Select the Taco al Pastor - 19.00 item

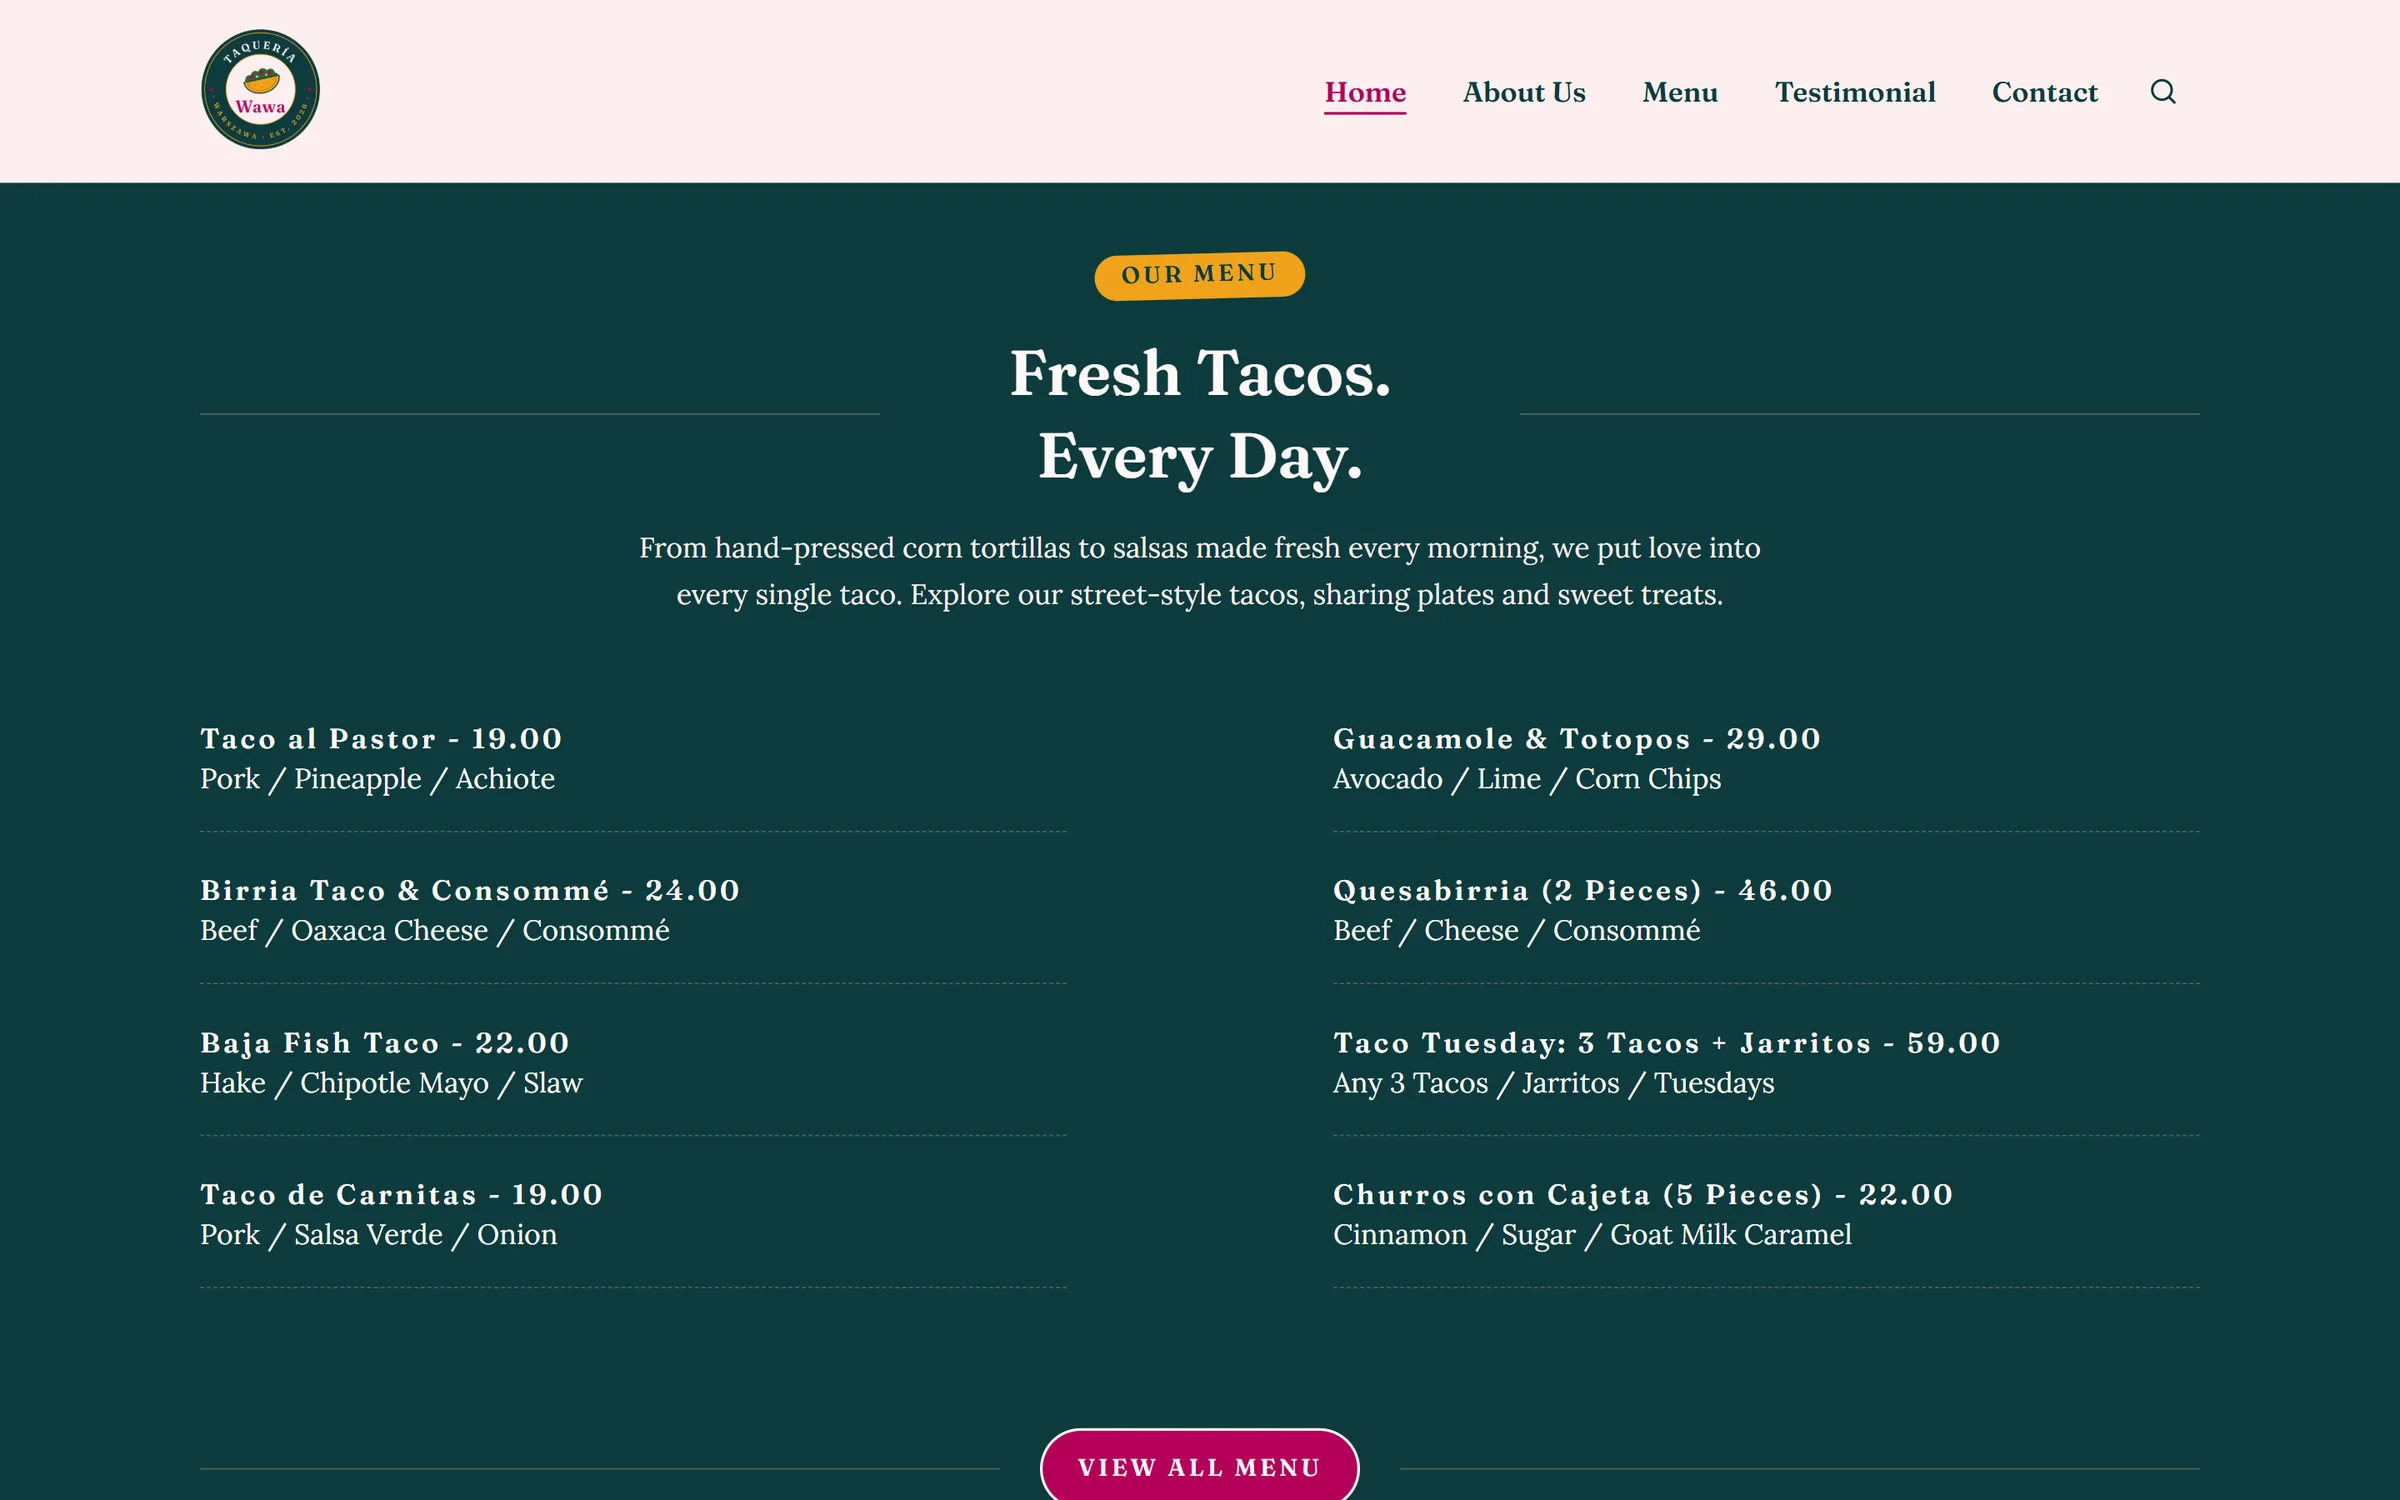point(381,739)
